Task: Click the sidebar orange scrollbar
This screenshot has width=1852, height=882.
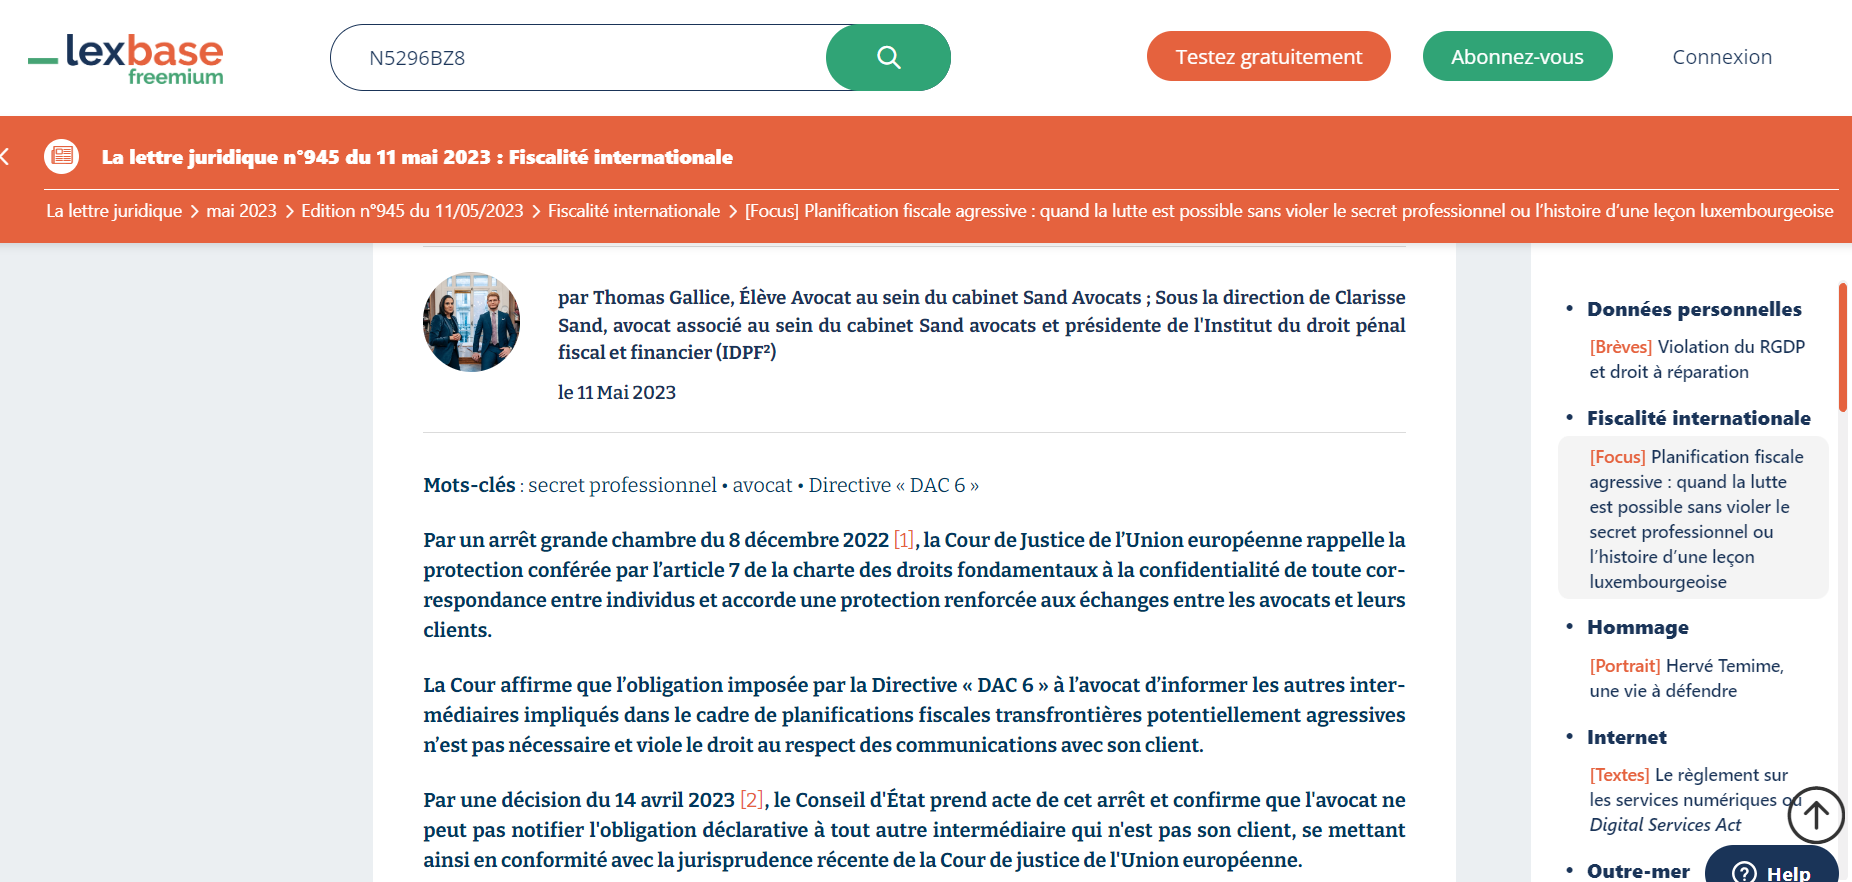Action: click(x=1842, y=348)
